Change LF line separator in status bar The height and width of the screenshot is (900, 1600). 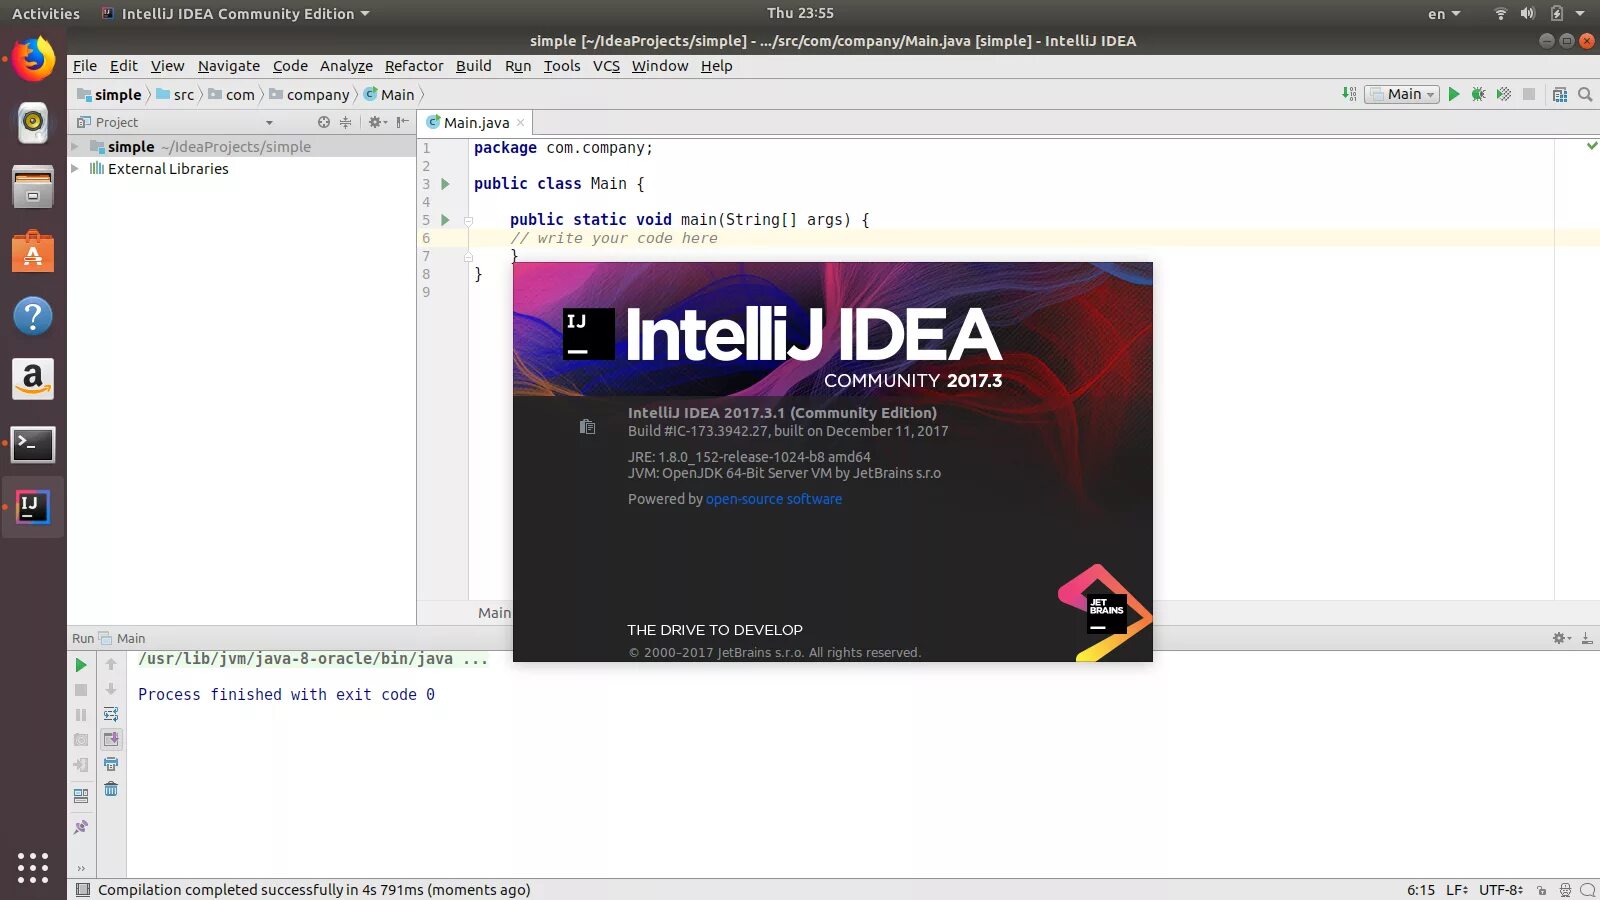click(1457, 890)
